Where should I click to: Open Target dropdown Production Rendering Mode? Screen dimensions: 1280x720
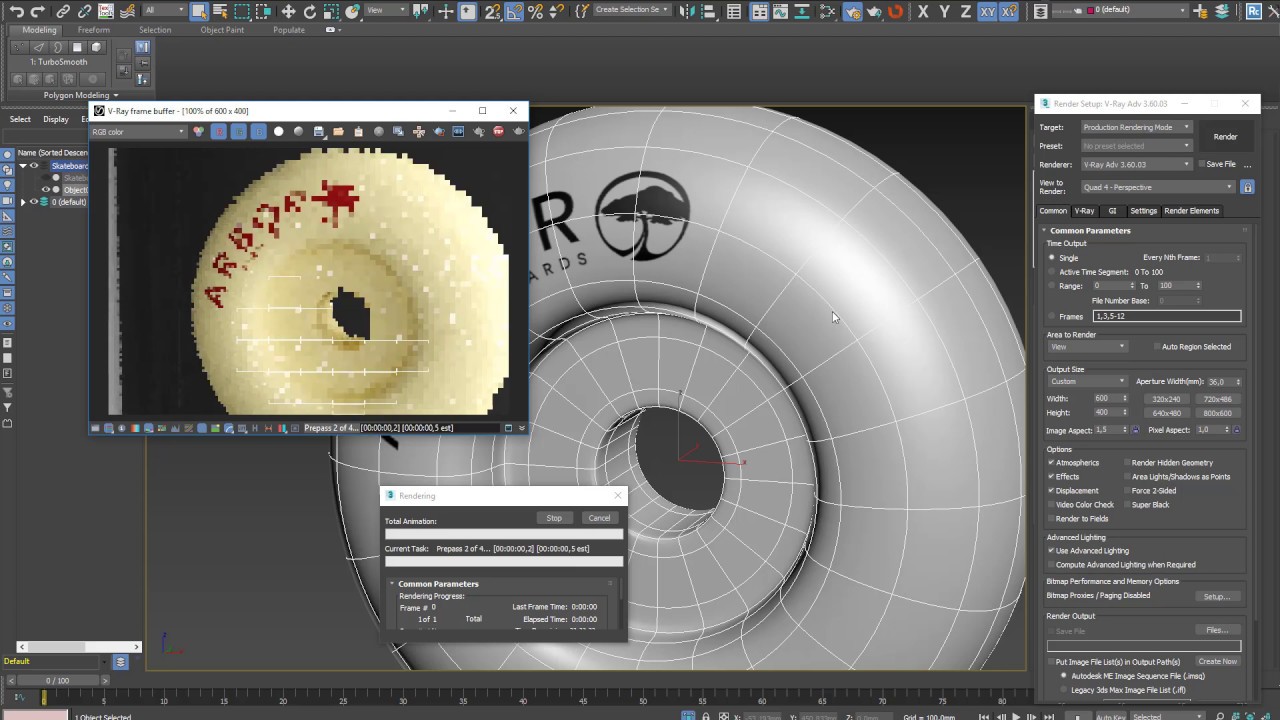(x=1136, y=127)
